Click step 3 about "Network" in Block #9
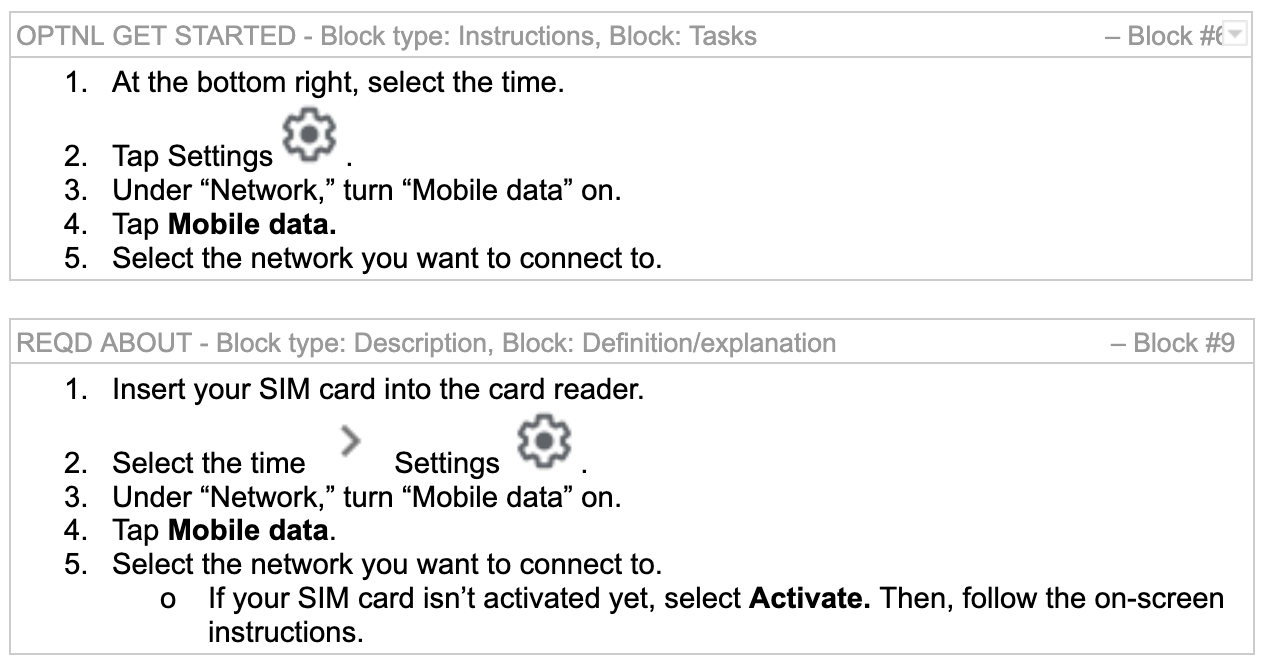 pos(366,497)
